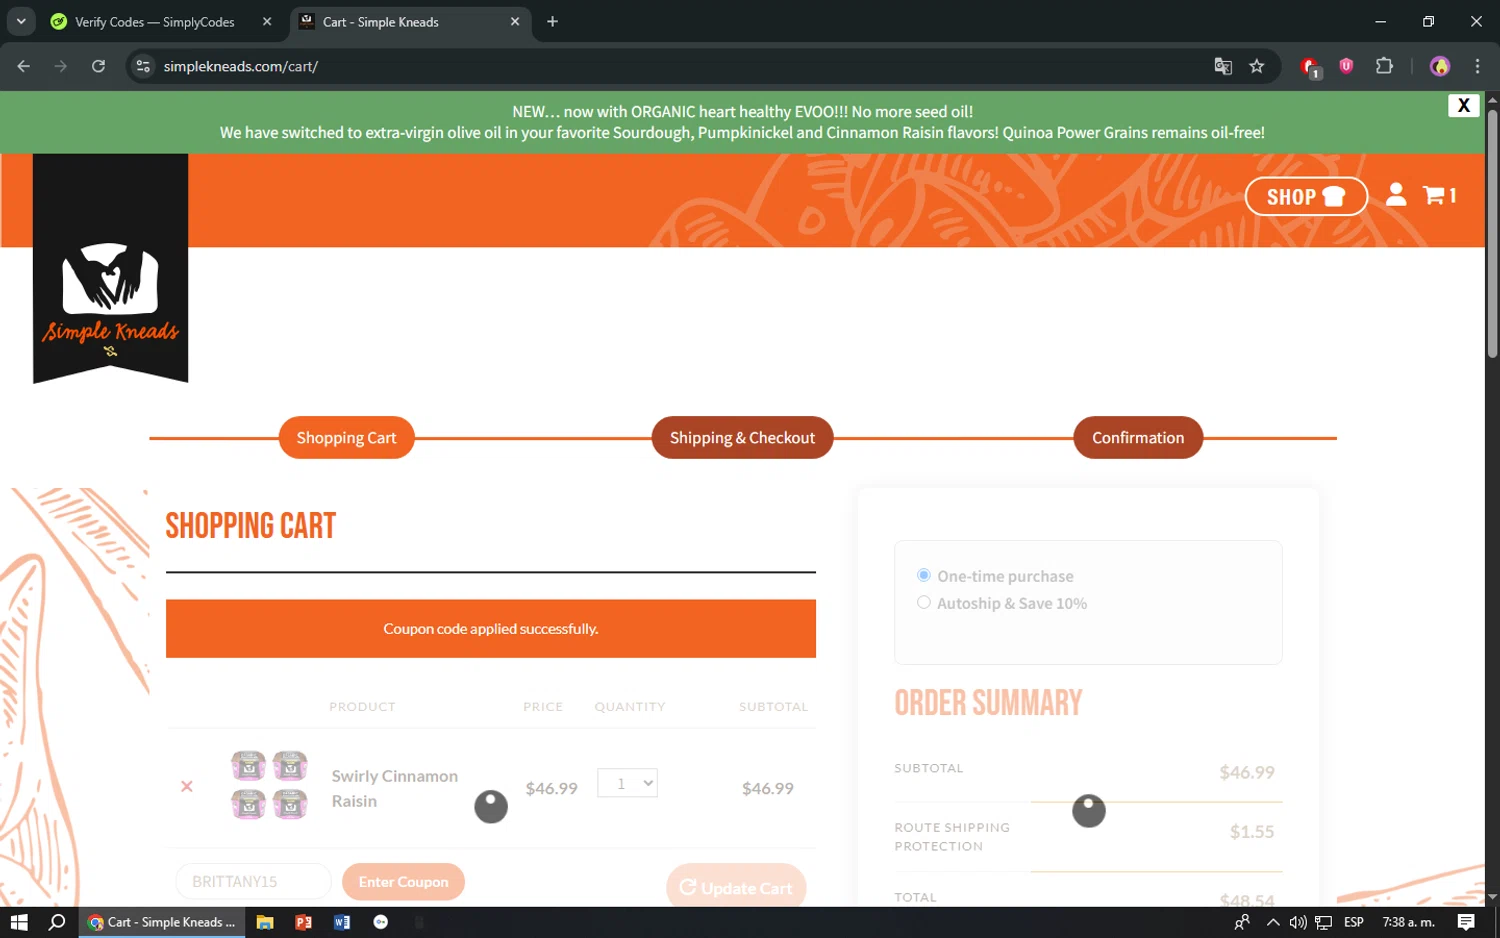
Task: Open a new browser tab
Action: click(x=552, y=21)
